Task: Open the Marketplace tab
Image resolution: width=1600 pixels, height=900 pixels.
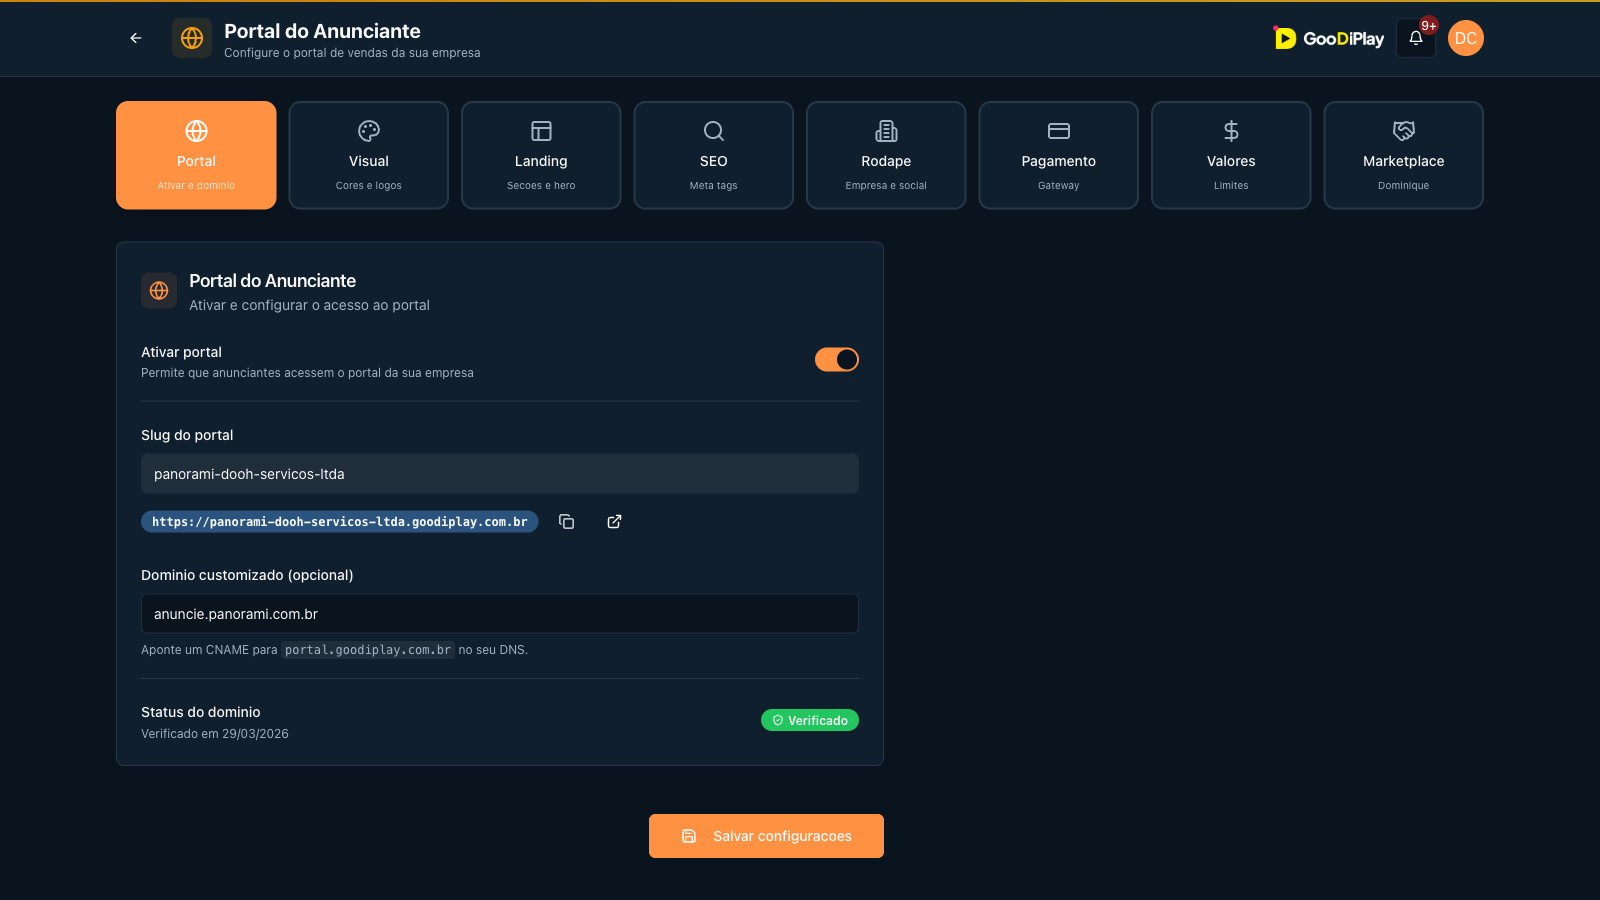Action: coord(1404,155)
